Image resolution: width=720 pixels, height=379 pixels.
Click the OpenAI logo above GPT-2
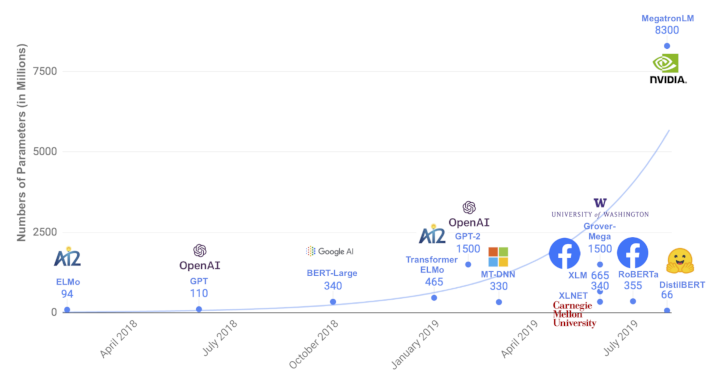coord(469,215)
